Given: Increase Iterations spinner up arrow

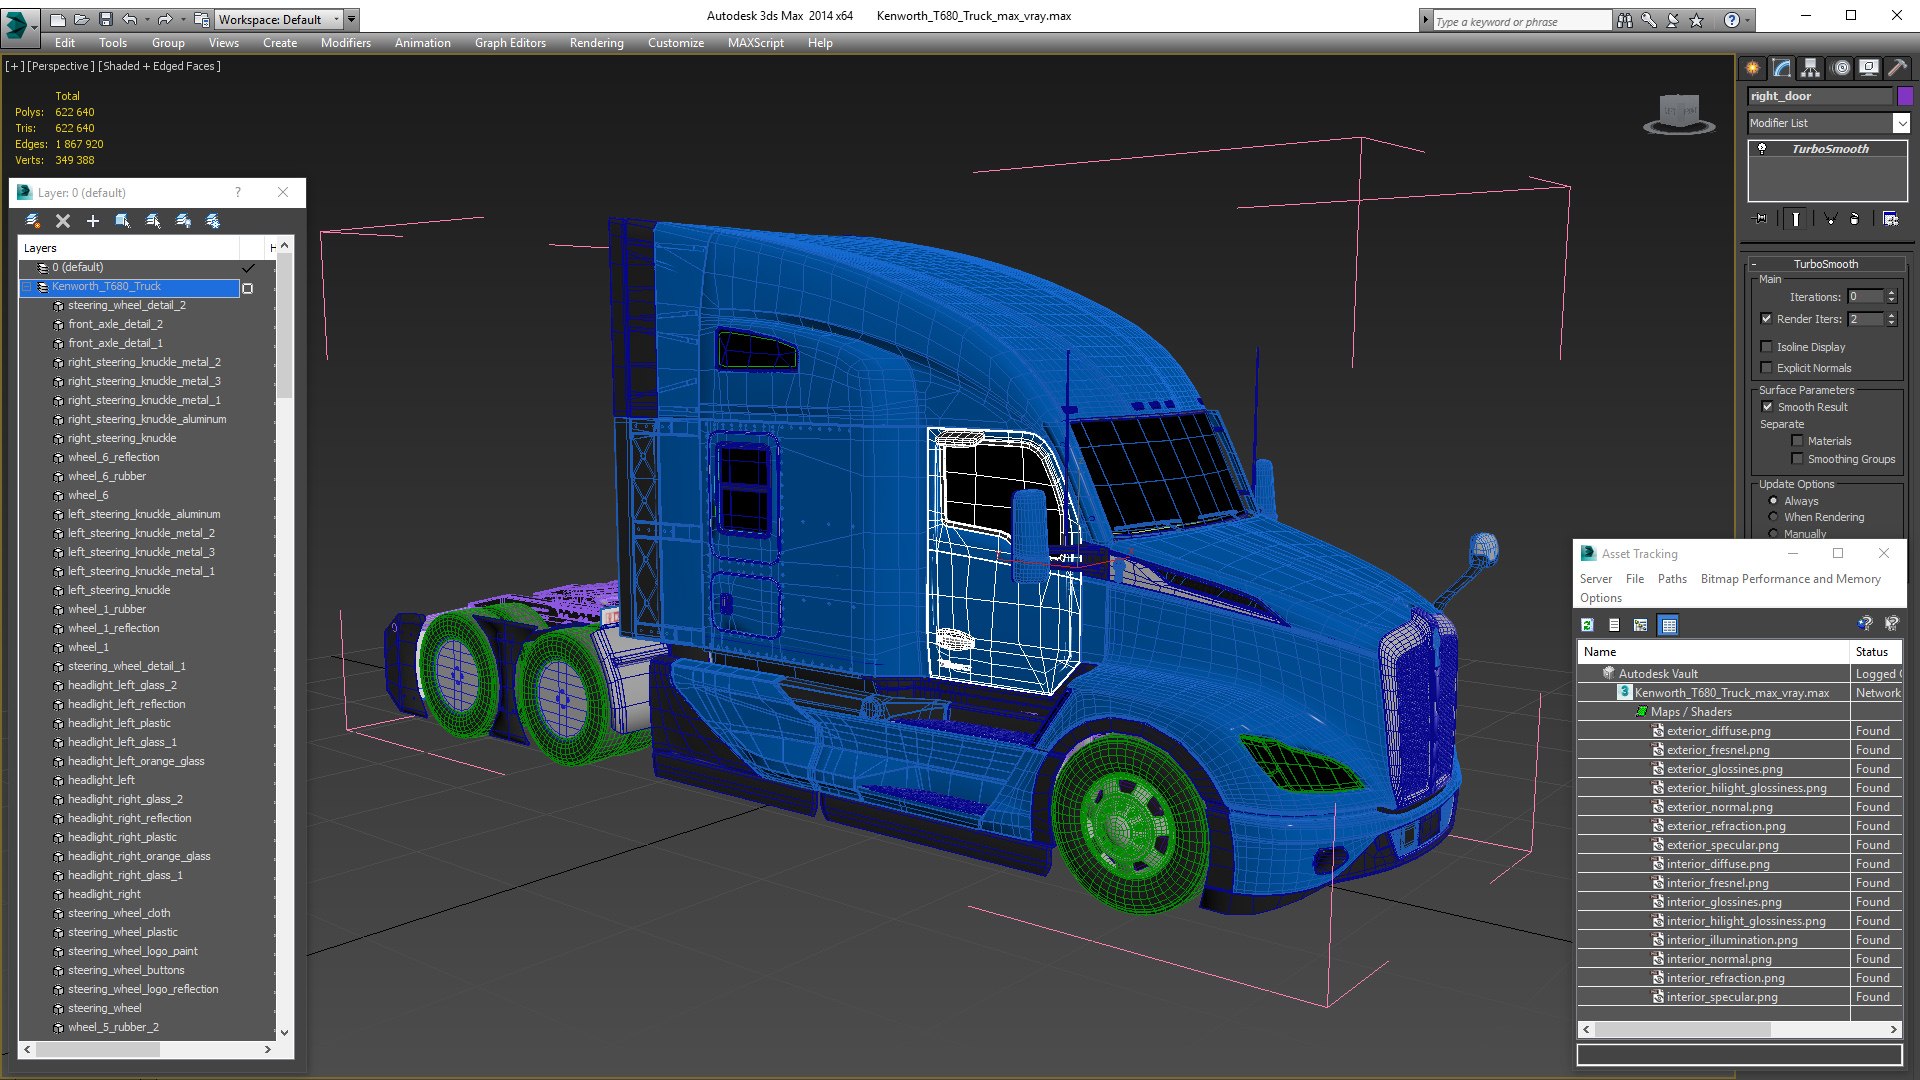Looking at the screenshot, I should [1891, 293].
